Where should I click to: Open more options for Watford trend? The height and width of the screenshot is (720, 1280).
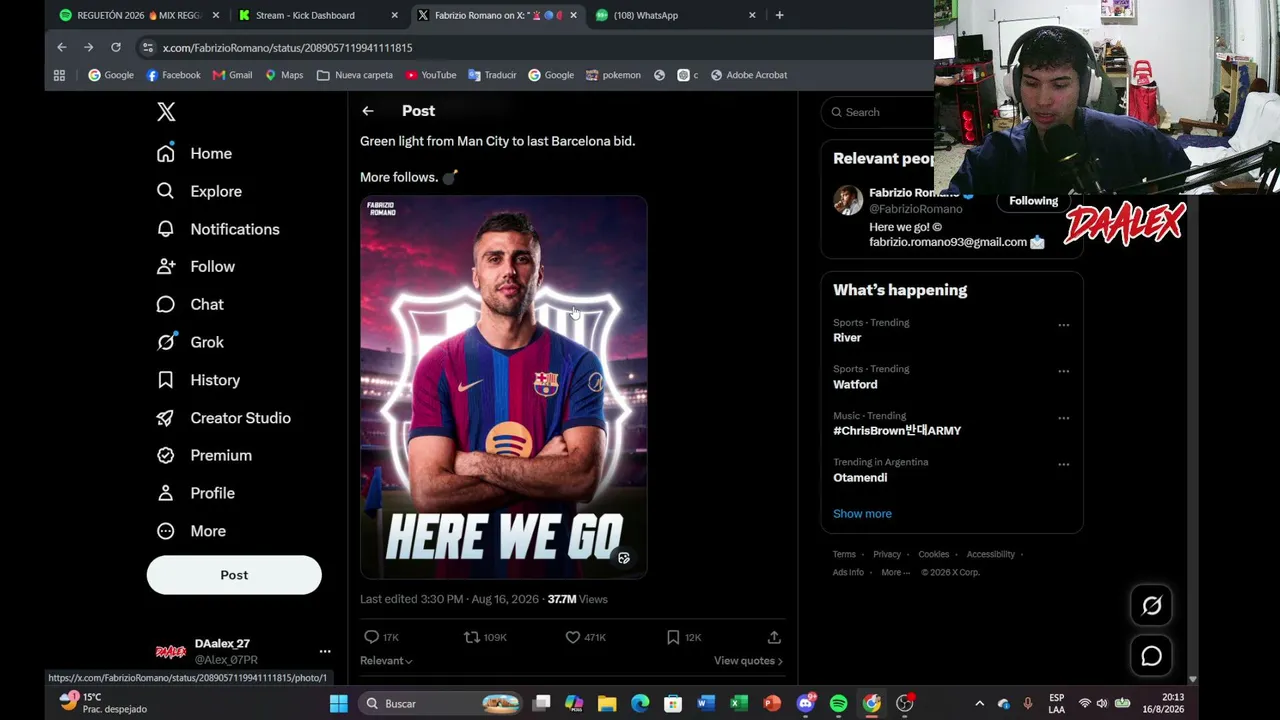pyautogui.click(x=1064, y=371)
